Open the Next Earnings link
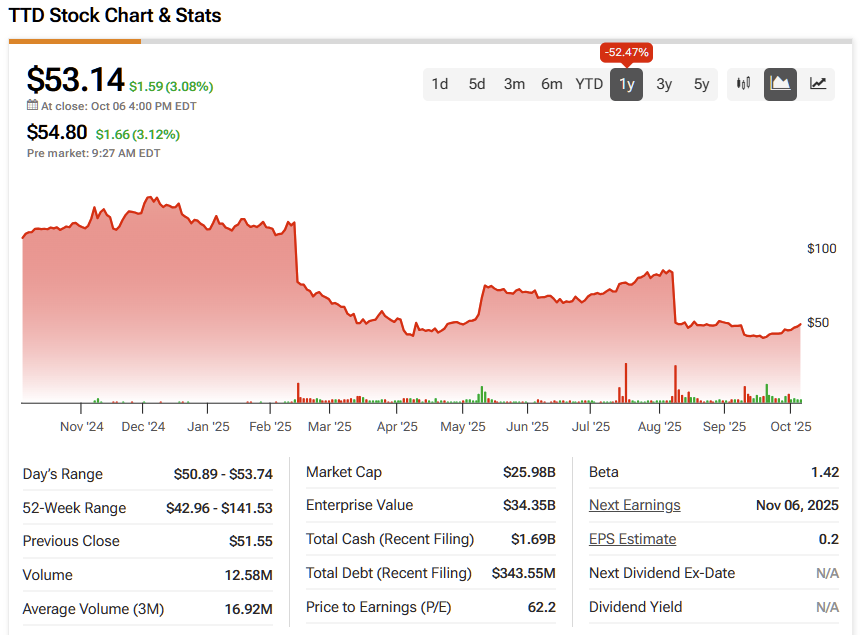This screenshot has width=861, height=635. (x=634, y=505)
